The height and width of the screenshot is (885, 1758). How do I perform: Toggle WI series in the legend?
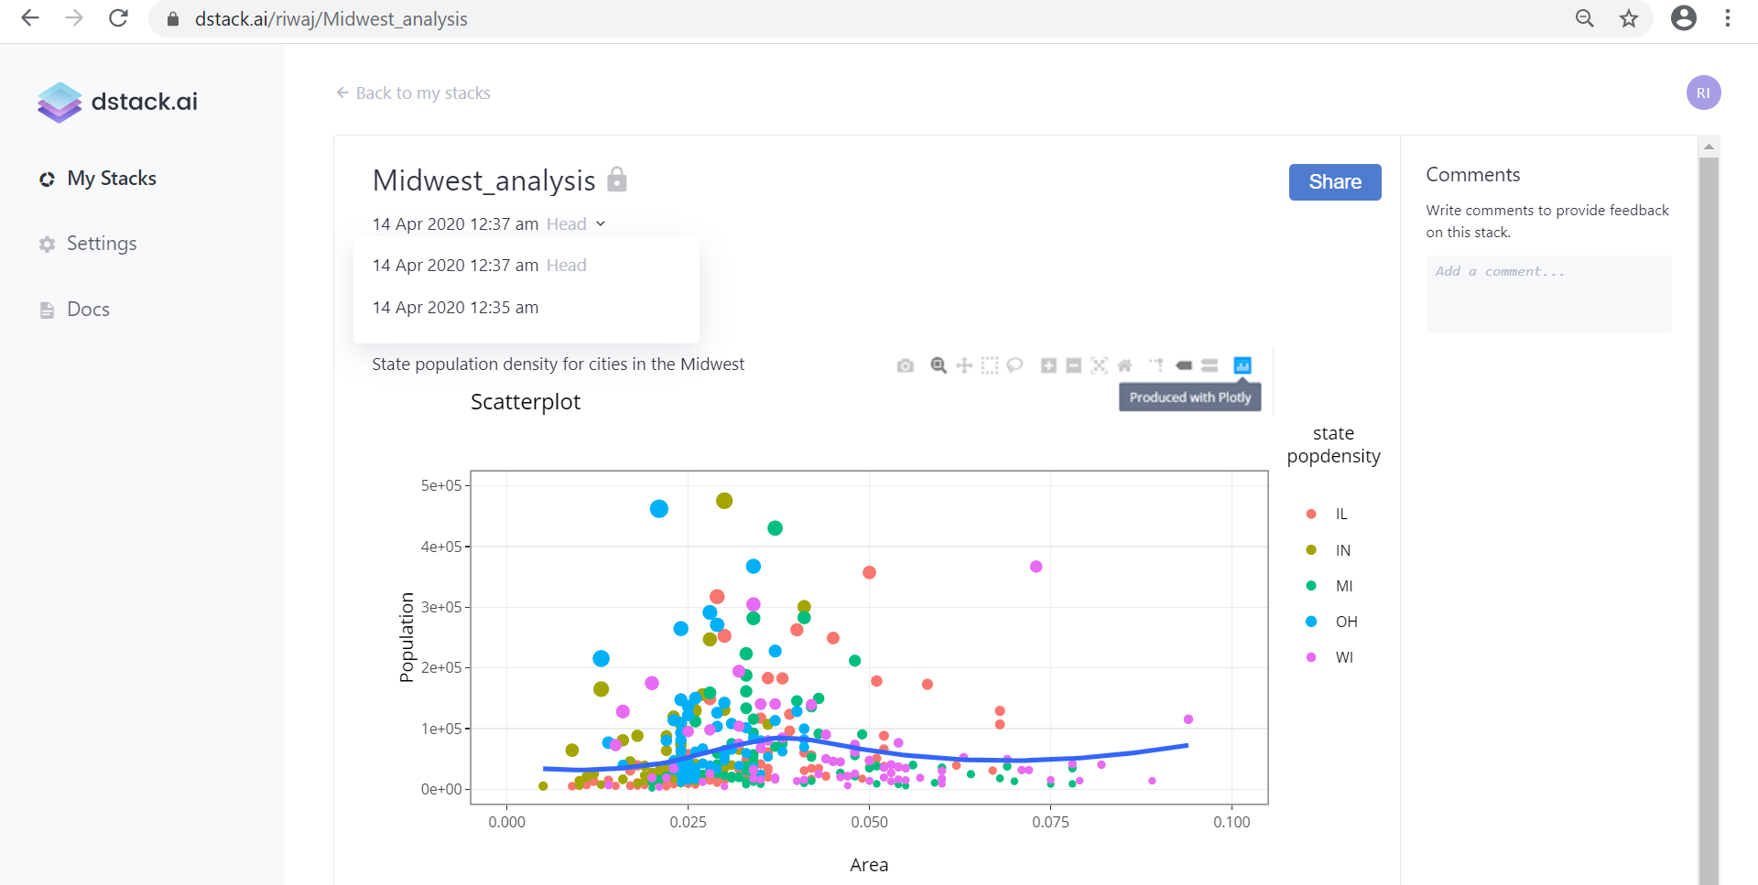(x=1330, y=658)
